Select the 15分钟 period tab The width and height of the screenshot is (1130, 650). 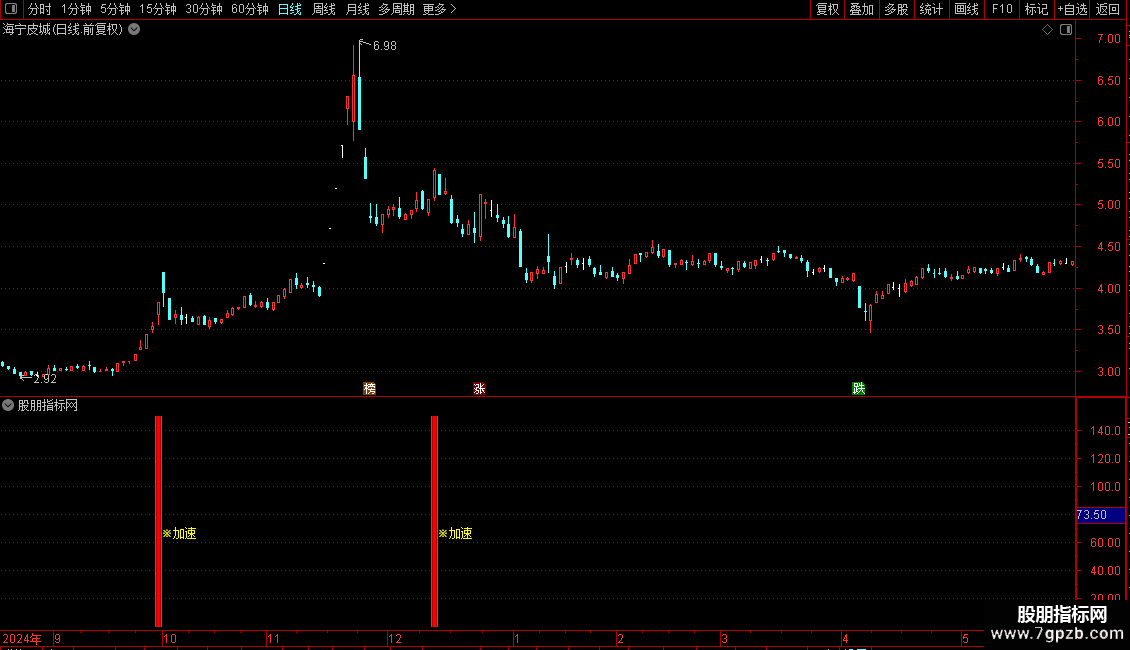158,9
